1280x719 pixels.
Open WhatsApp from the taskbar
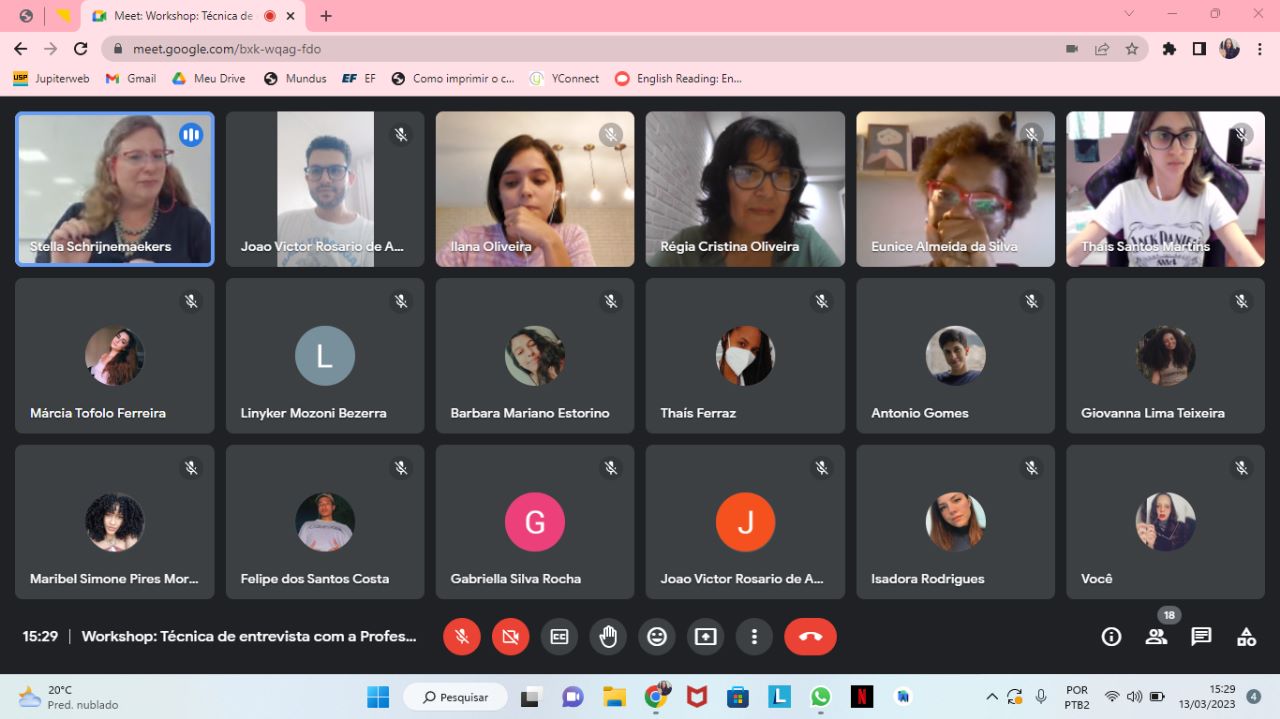820,697
